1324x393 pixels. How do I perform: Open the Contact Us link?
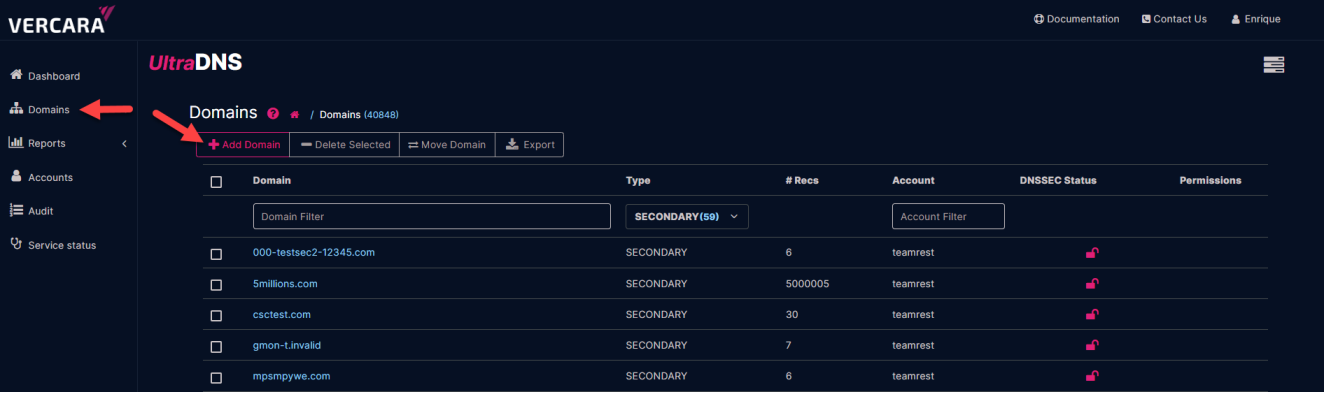[x=1174, y=19]
